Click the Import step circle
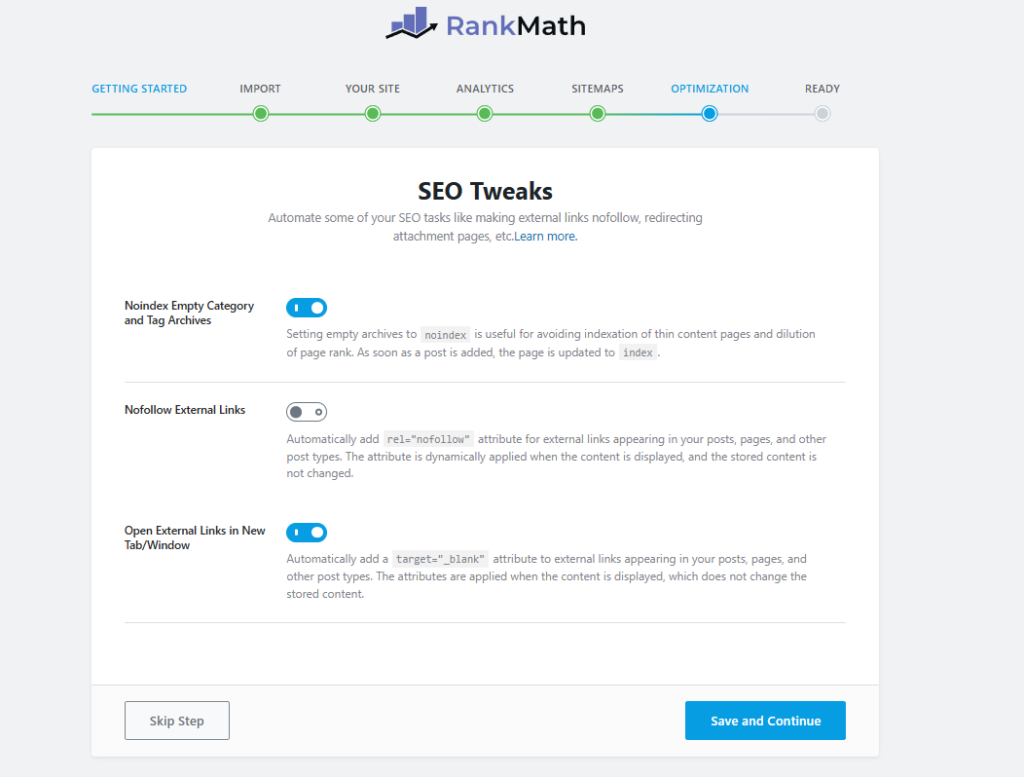 (261, 114)
